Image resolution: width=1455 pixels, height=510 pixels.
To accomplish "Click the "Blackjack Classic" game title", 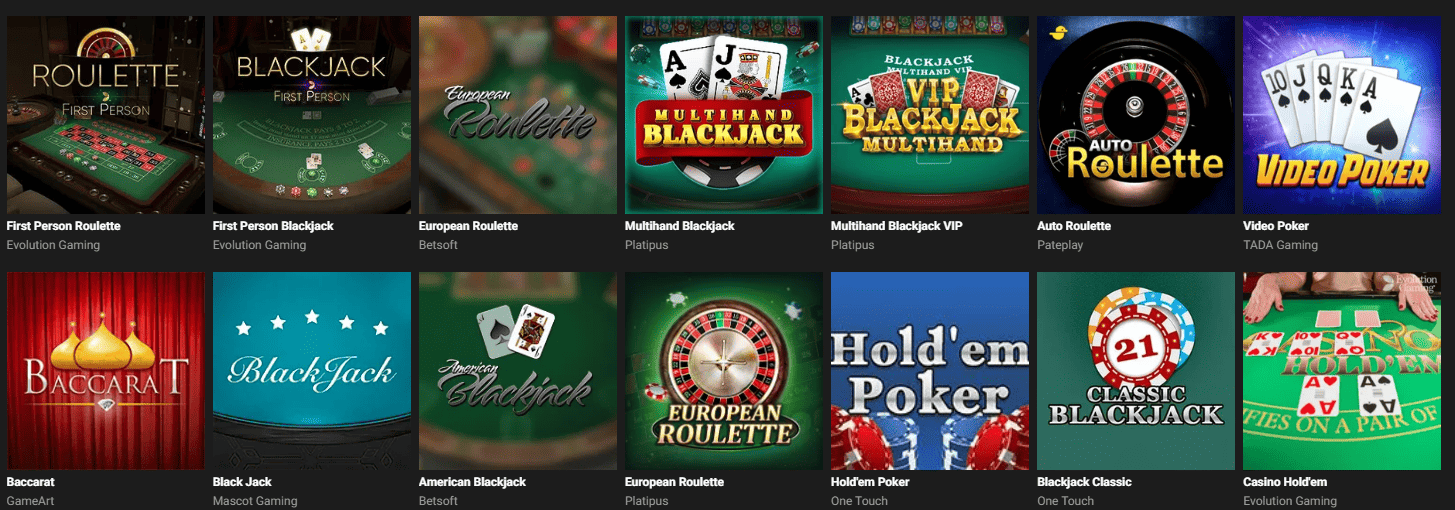I will coord(1084,482).
